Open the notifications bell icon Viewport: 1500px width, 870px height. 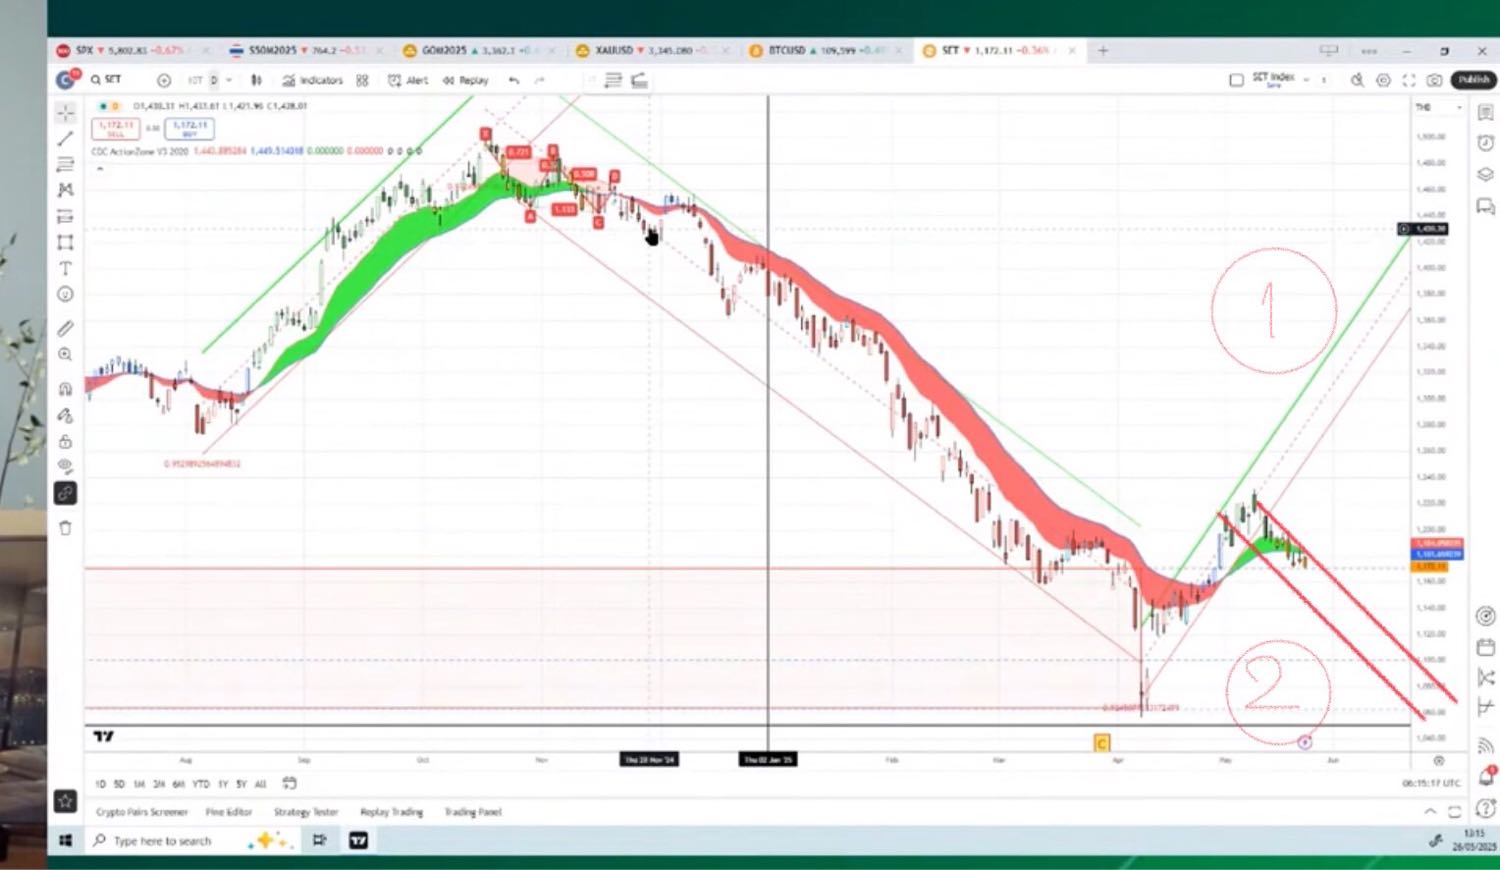click(1485, 777)
